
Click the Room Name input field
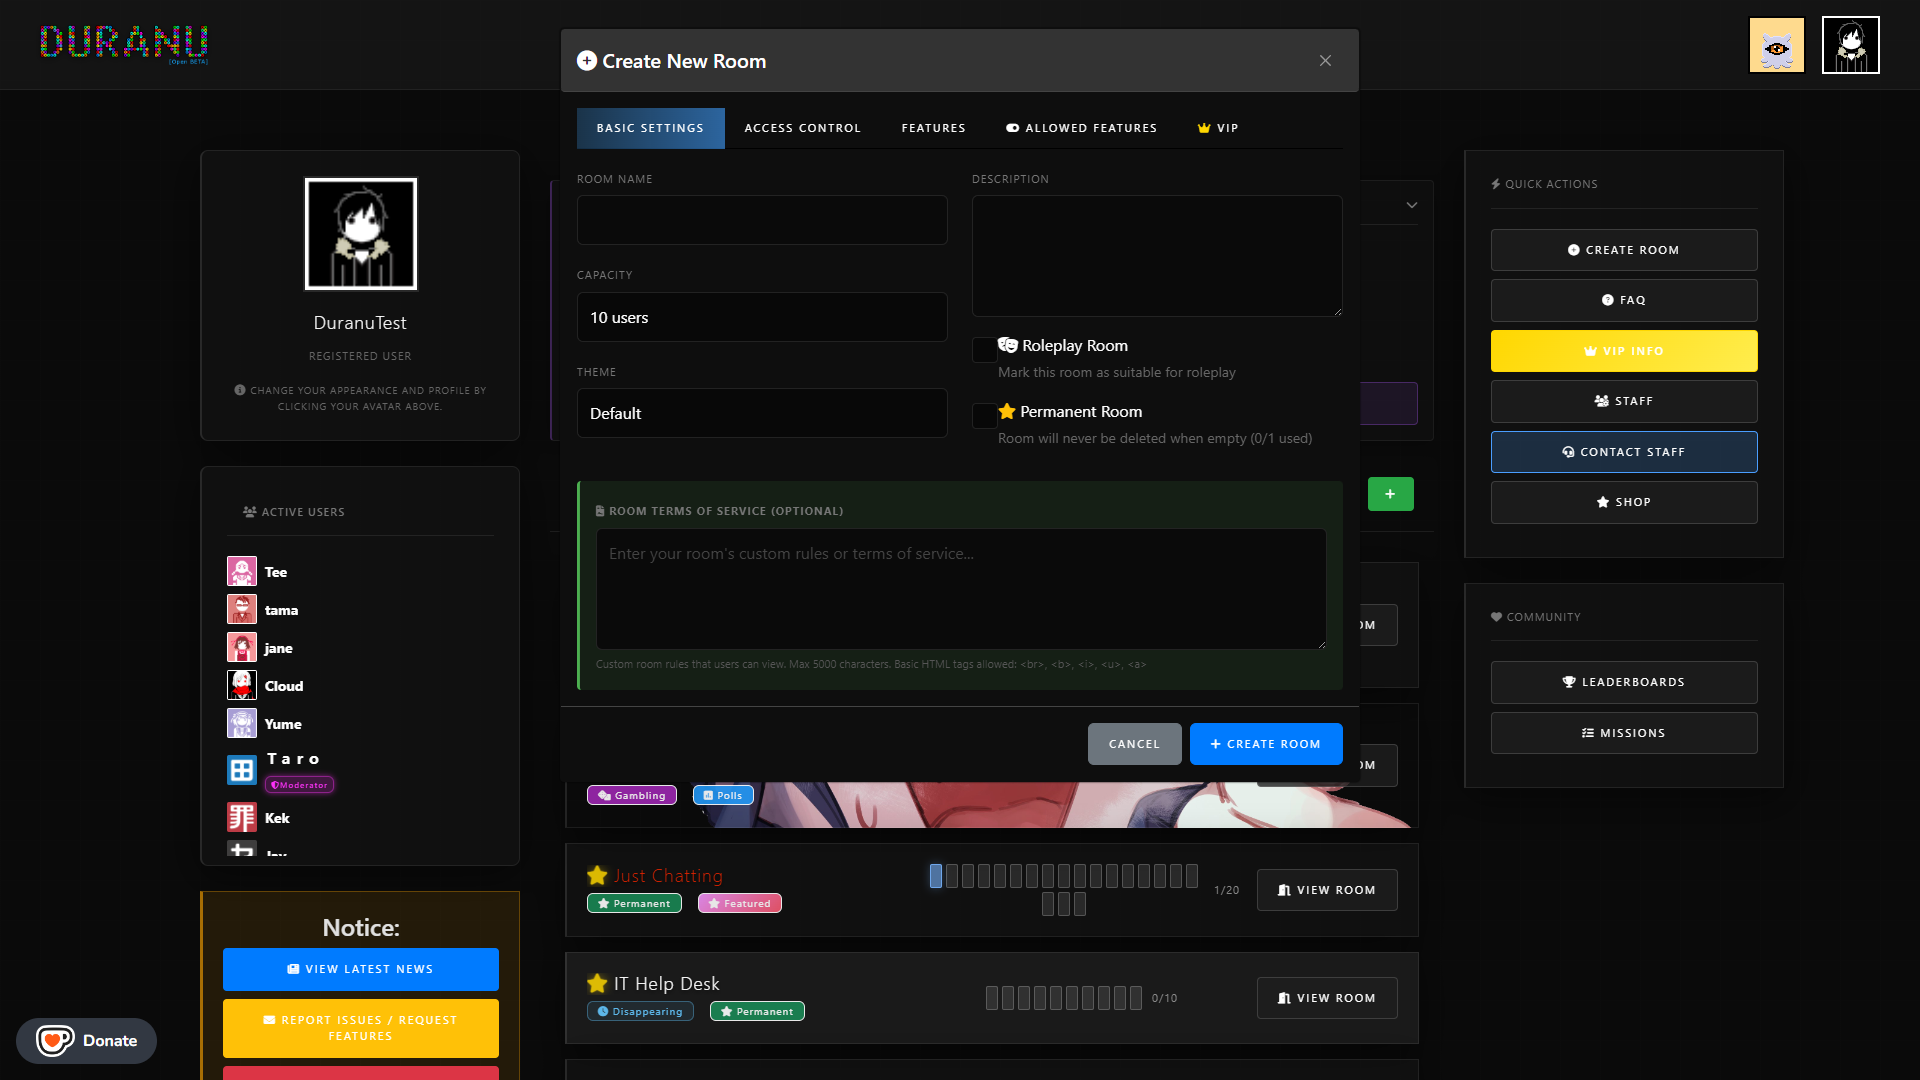click(762, 220)
